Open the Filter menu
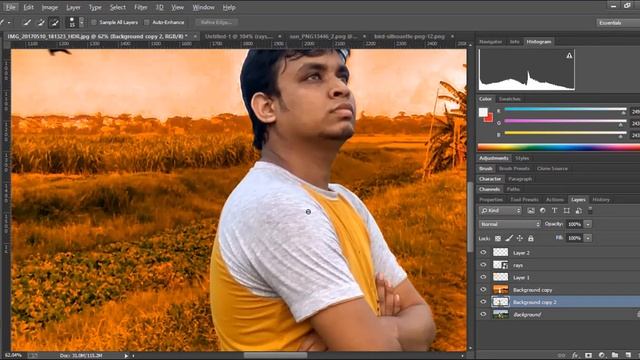 tap(141, 7)
